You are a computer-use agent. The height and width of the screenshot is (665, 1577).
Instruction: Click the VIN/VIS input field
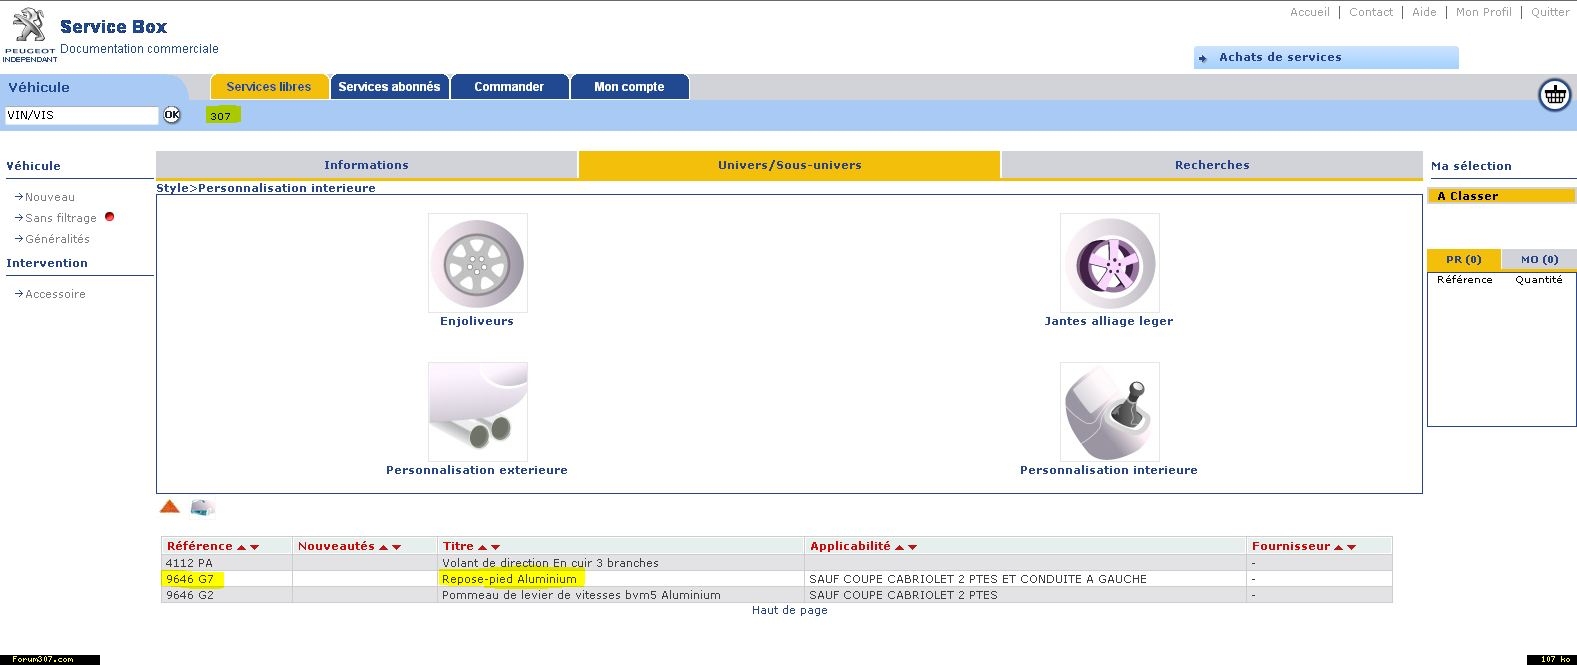coord(81,115)
